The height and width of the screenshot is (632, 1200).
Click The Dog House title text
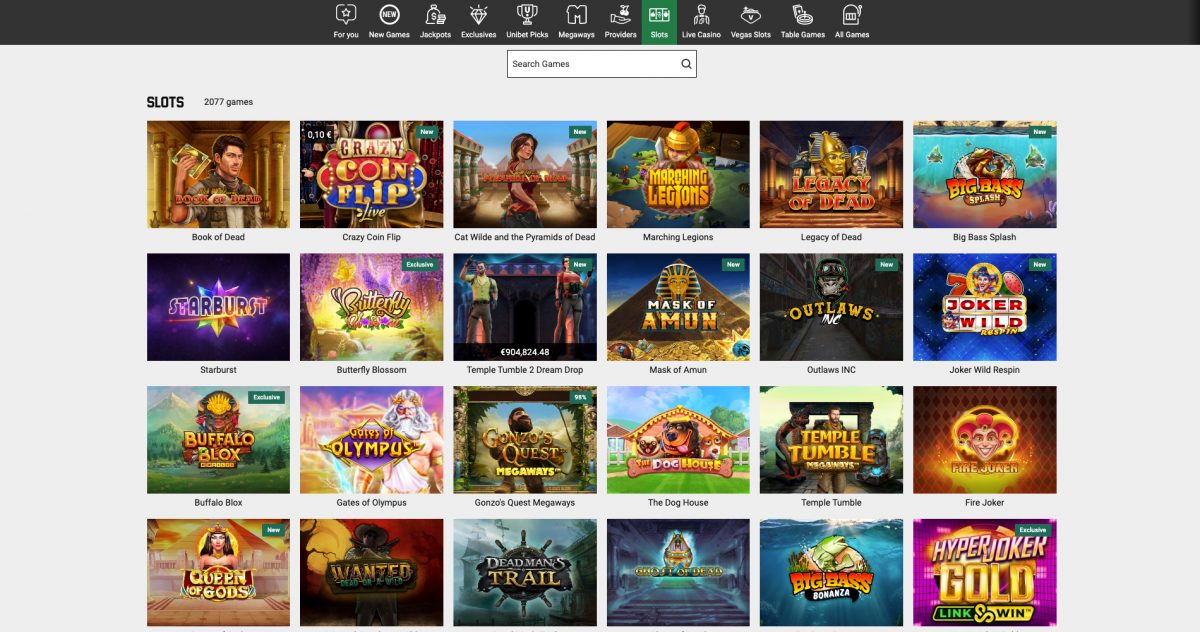[678, 503]
